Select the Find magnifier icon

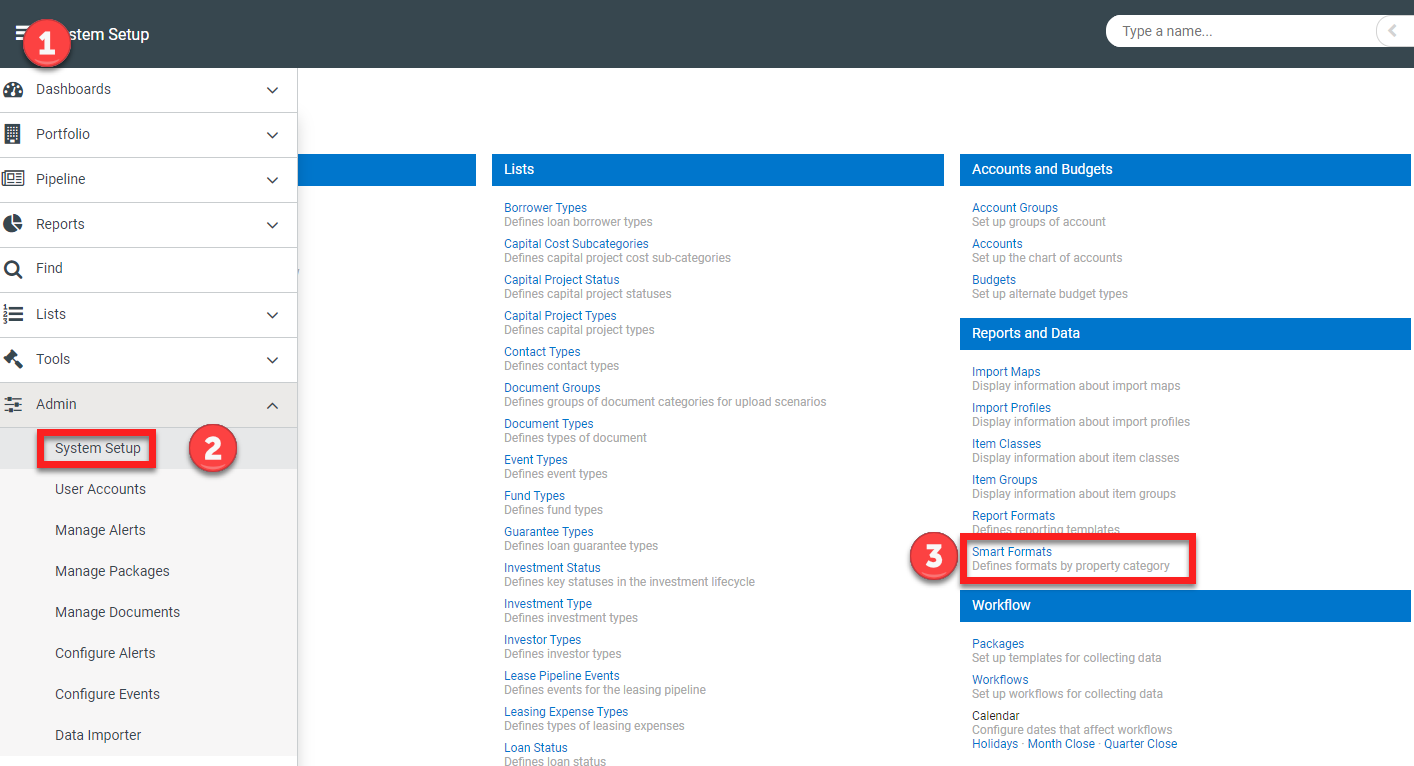tap(14, 268)
